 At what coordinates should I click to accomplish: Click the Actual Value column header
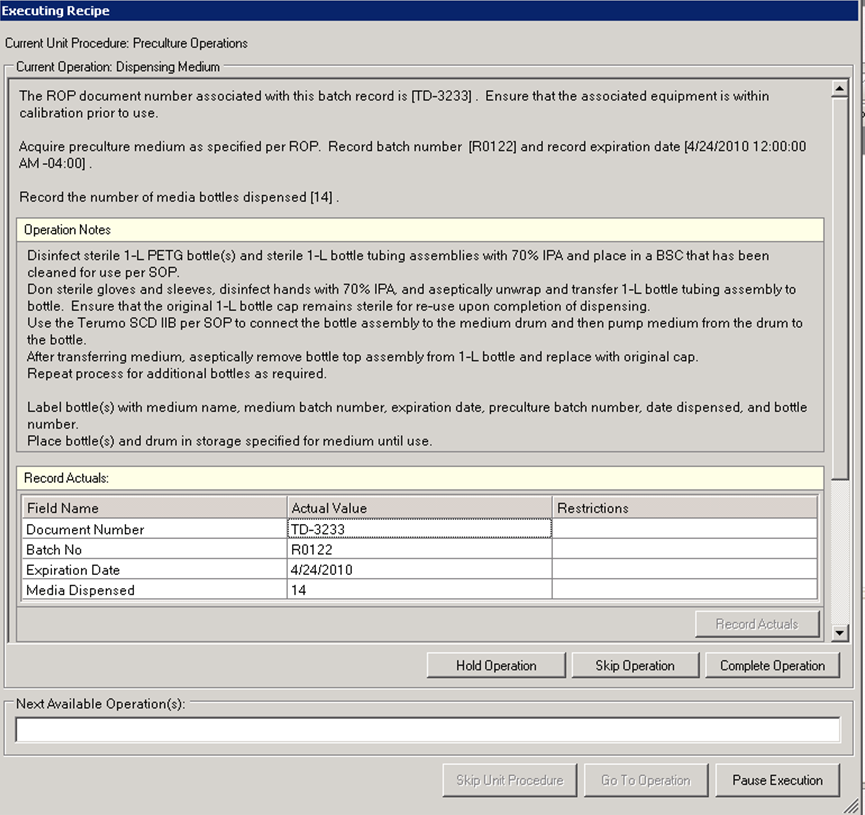point(419,508)
